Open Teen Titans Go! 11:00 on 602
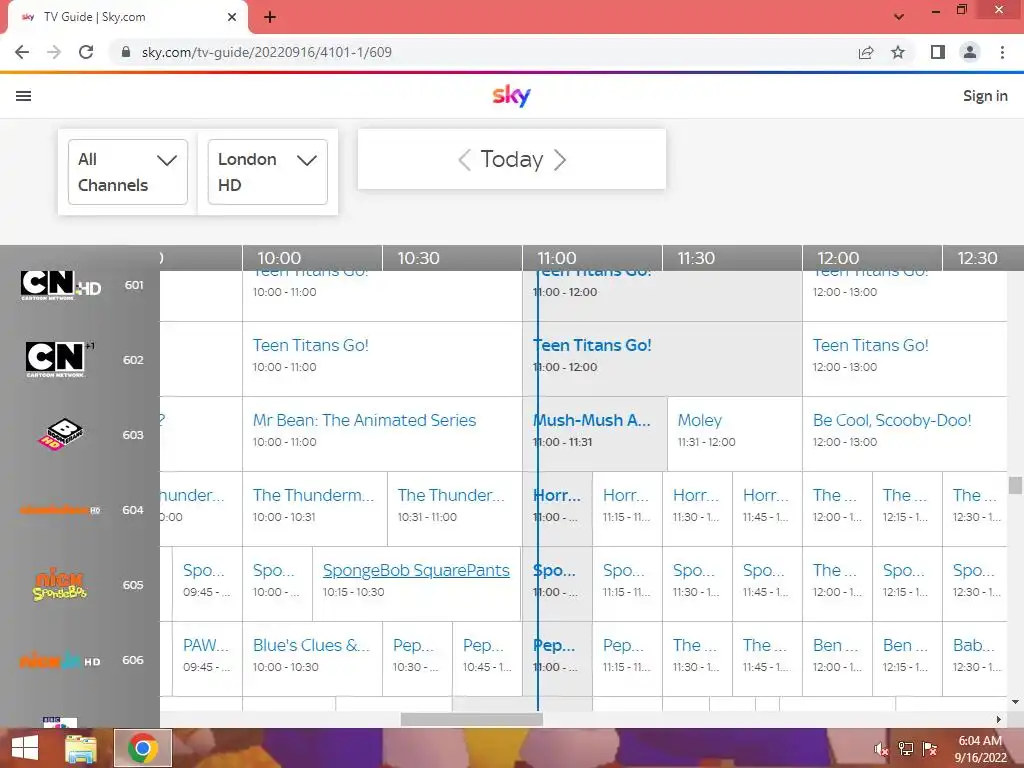 (662, 359)
